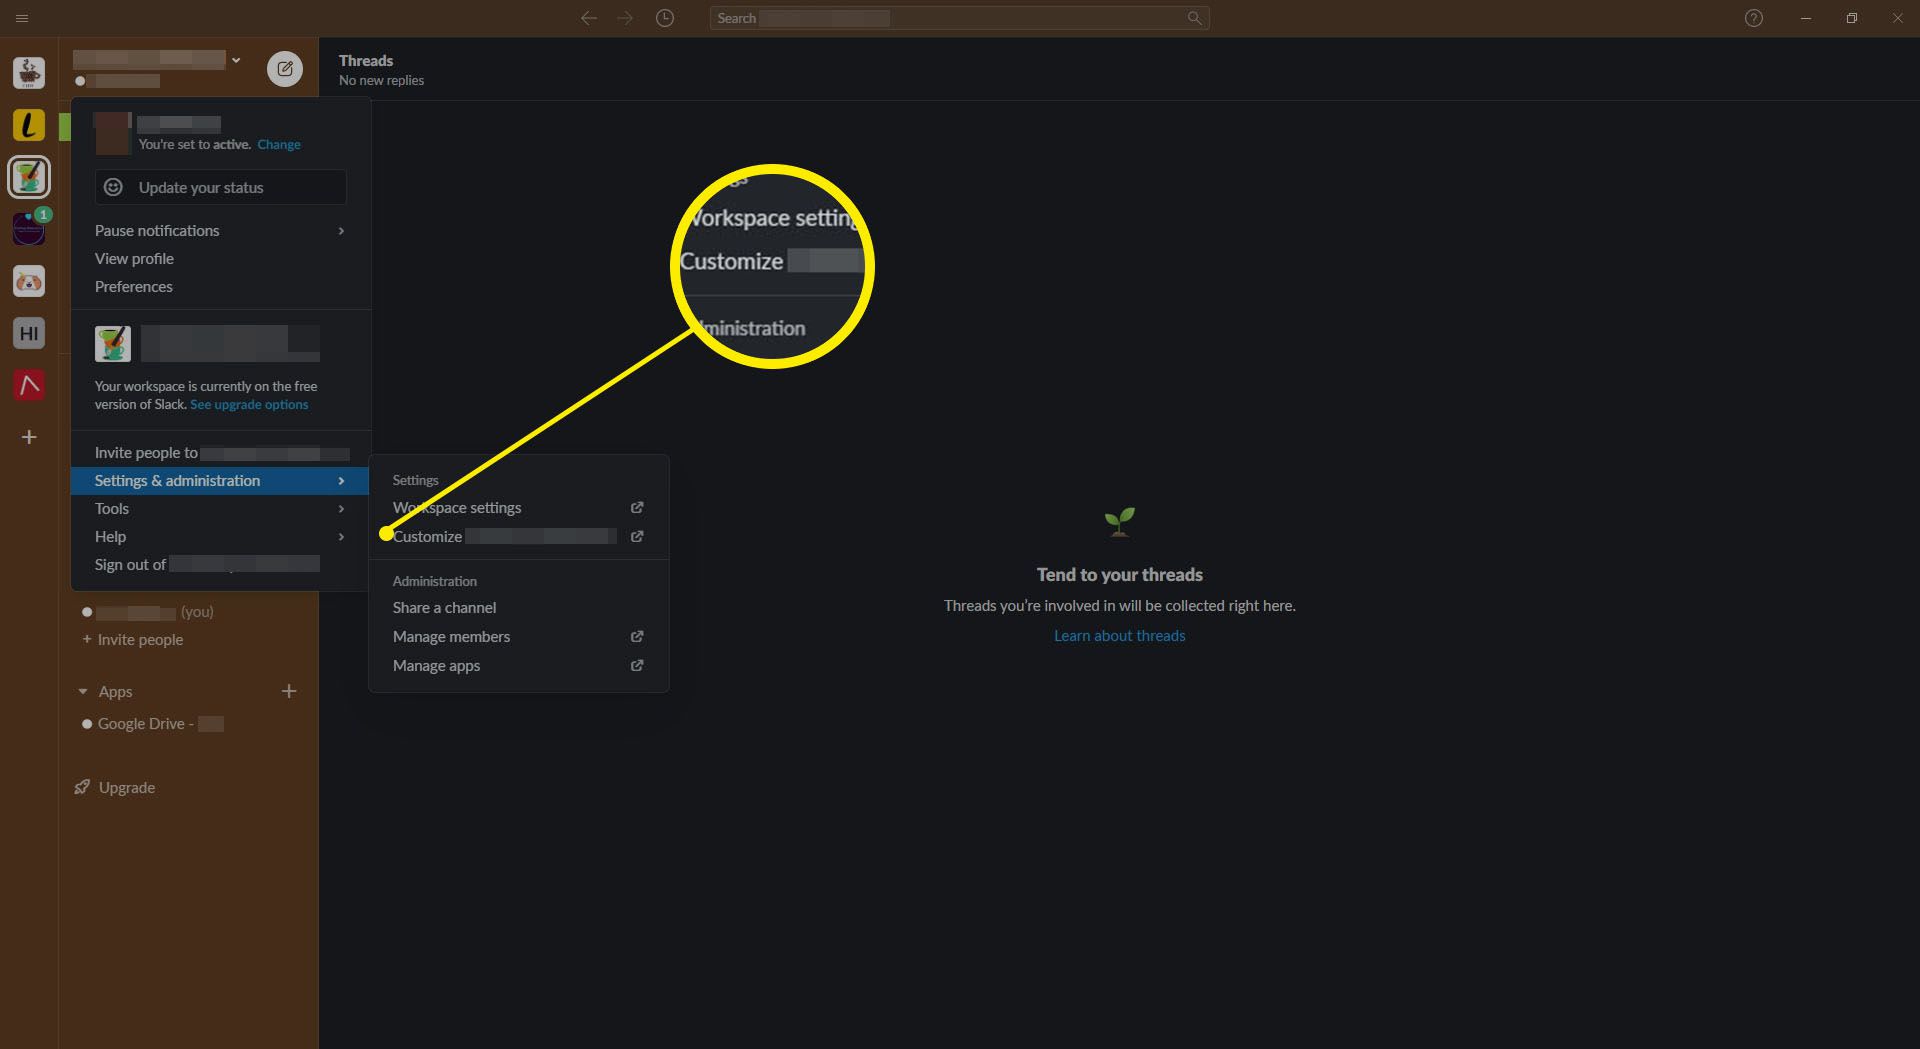The width and height of the screenshot is (1920, 1049).
Task: Click the Update your status field
Action: coord(220,188)
